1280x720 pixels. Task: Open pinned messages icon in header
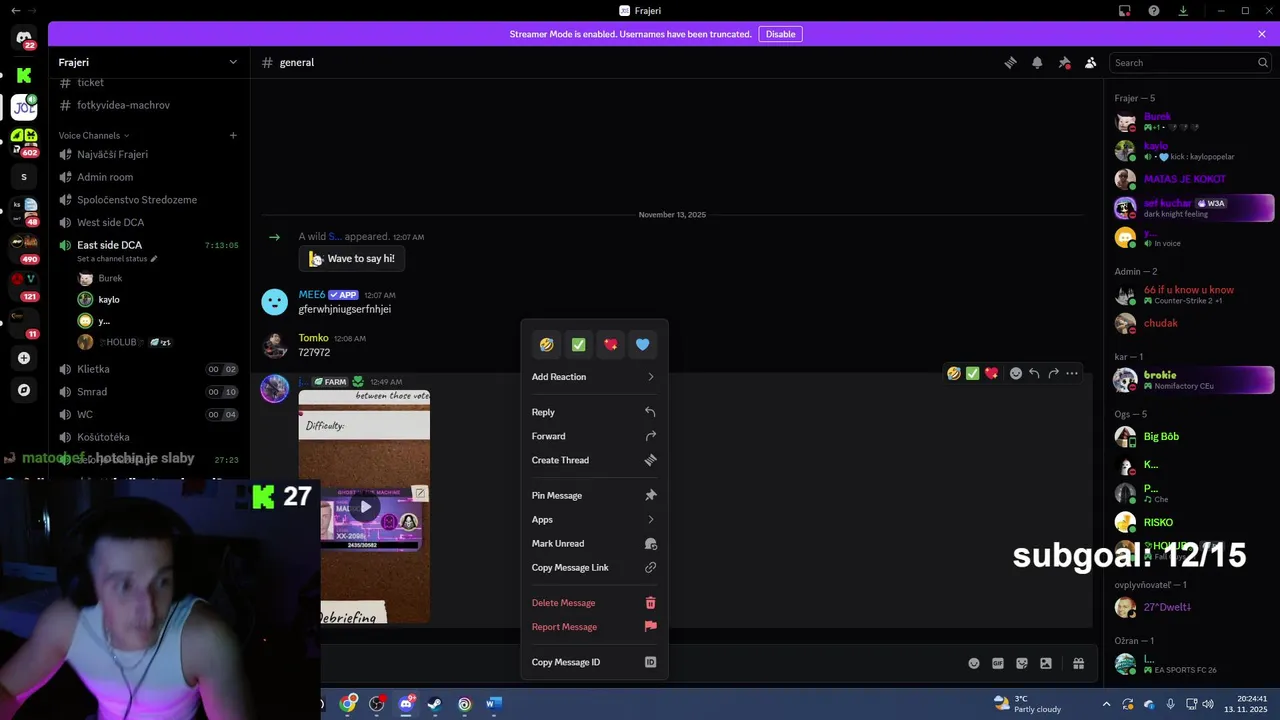tap(1064, 62)
